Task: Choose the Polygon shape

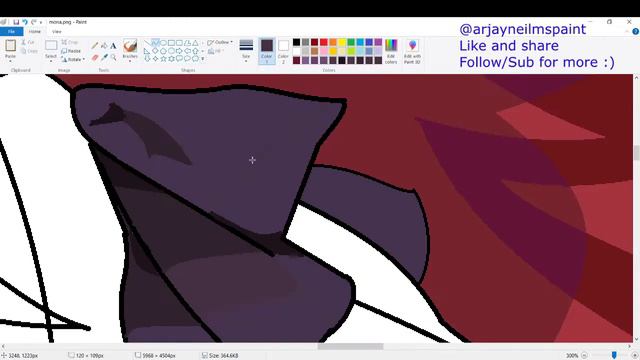Action: point(187,43)
